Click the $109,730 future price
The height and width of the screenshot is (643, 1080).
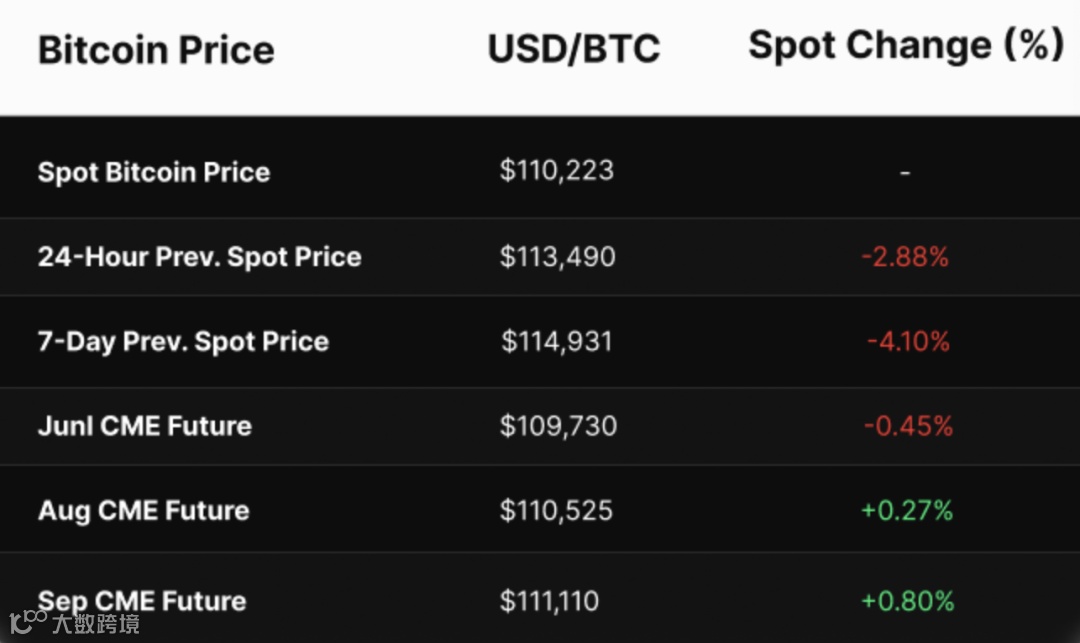tap(559, 426)
